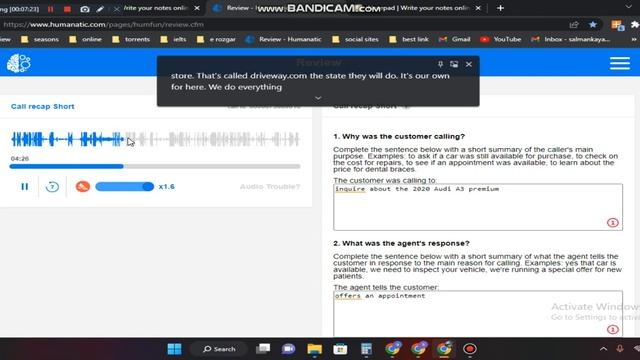Adjust the playback speed slider
640x360 pixels.
(124, 187)
